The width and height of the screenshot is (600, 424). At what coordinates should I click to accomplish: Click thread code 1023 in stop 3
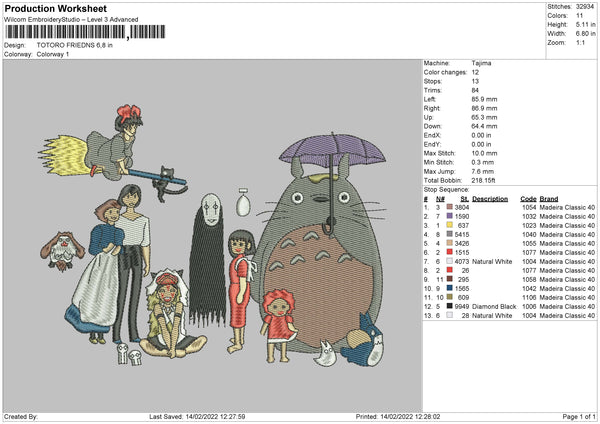[529, 225]
